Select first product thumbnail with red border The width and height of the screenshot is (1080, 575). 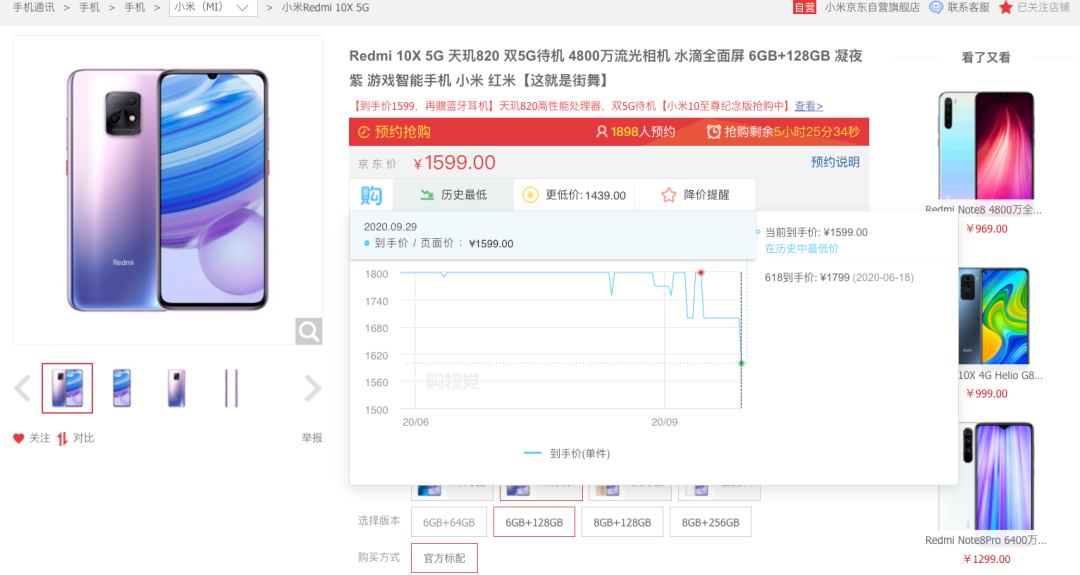[67, 388]
